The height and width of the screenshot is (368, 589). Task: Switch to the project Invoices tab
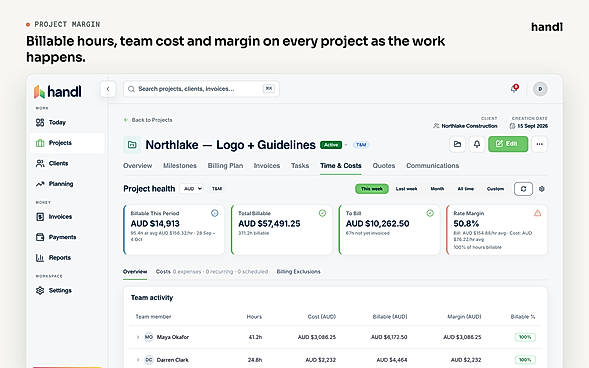(267, 166)
